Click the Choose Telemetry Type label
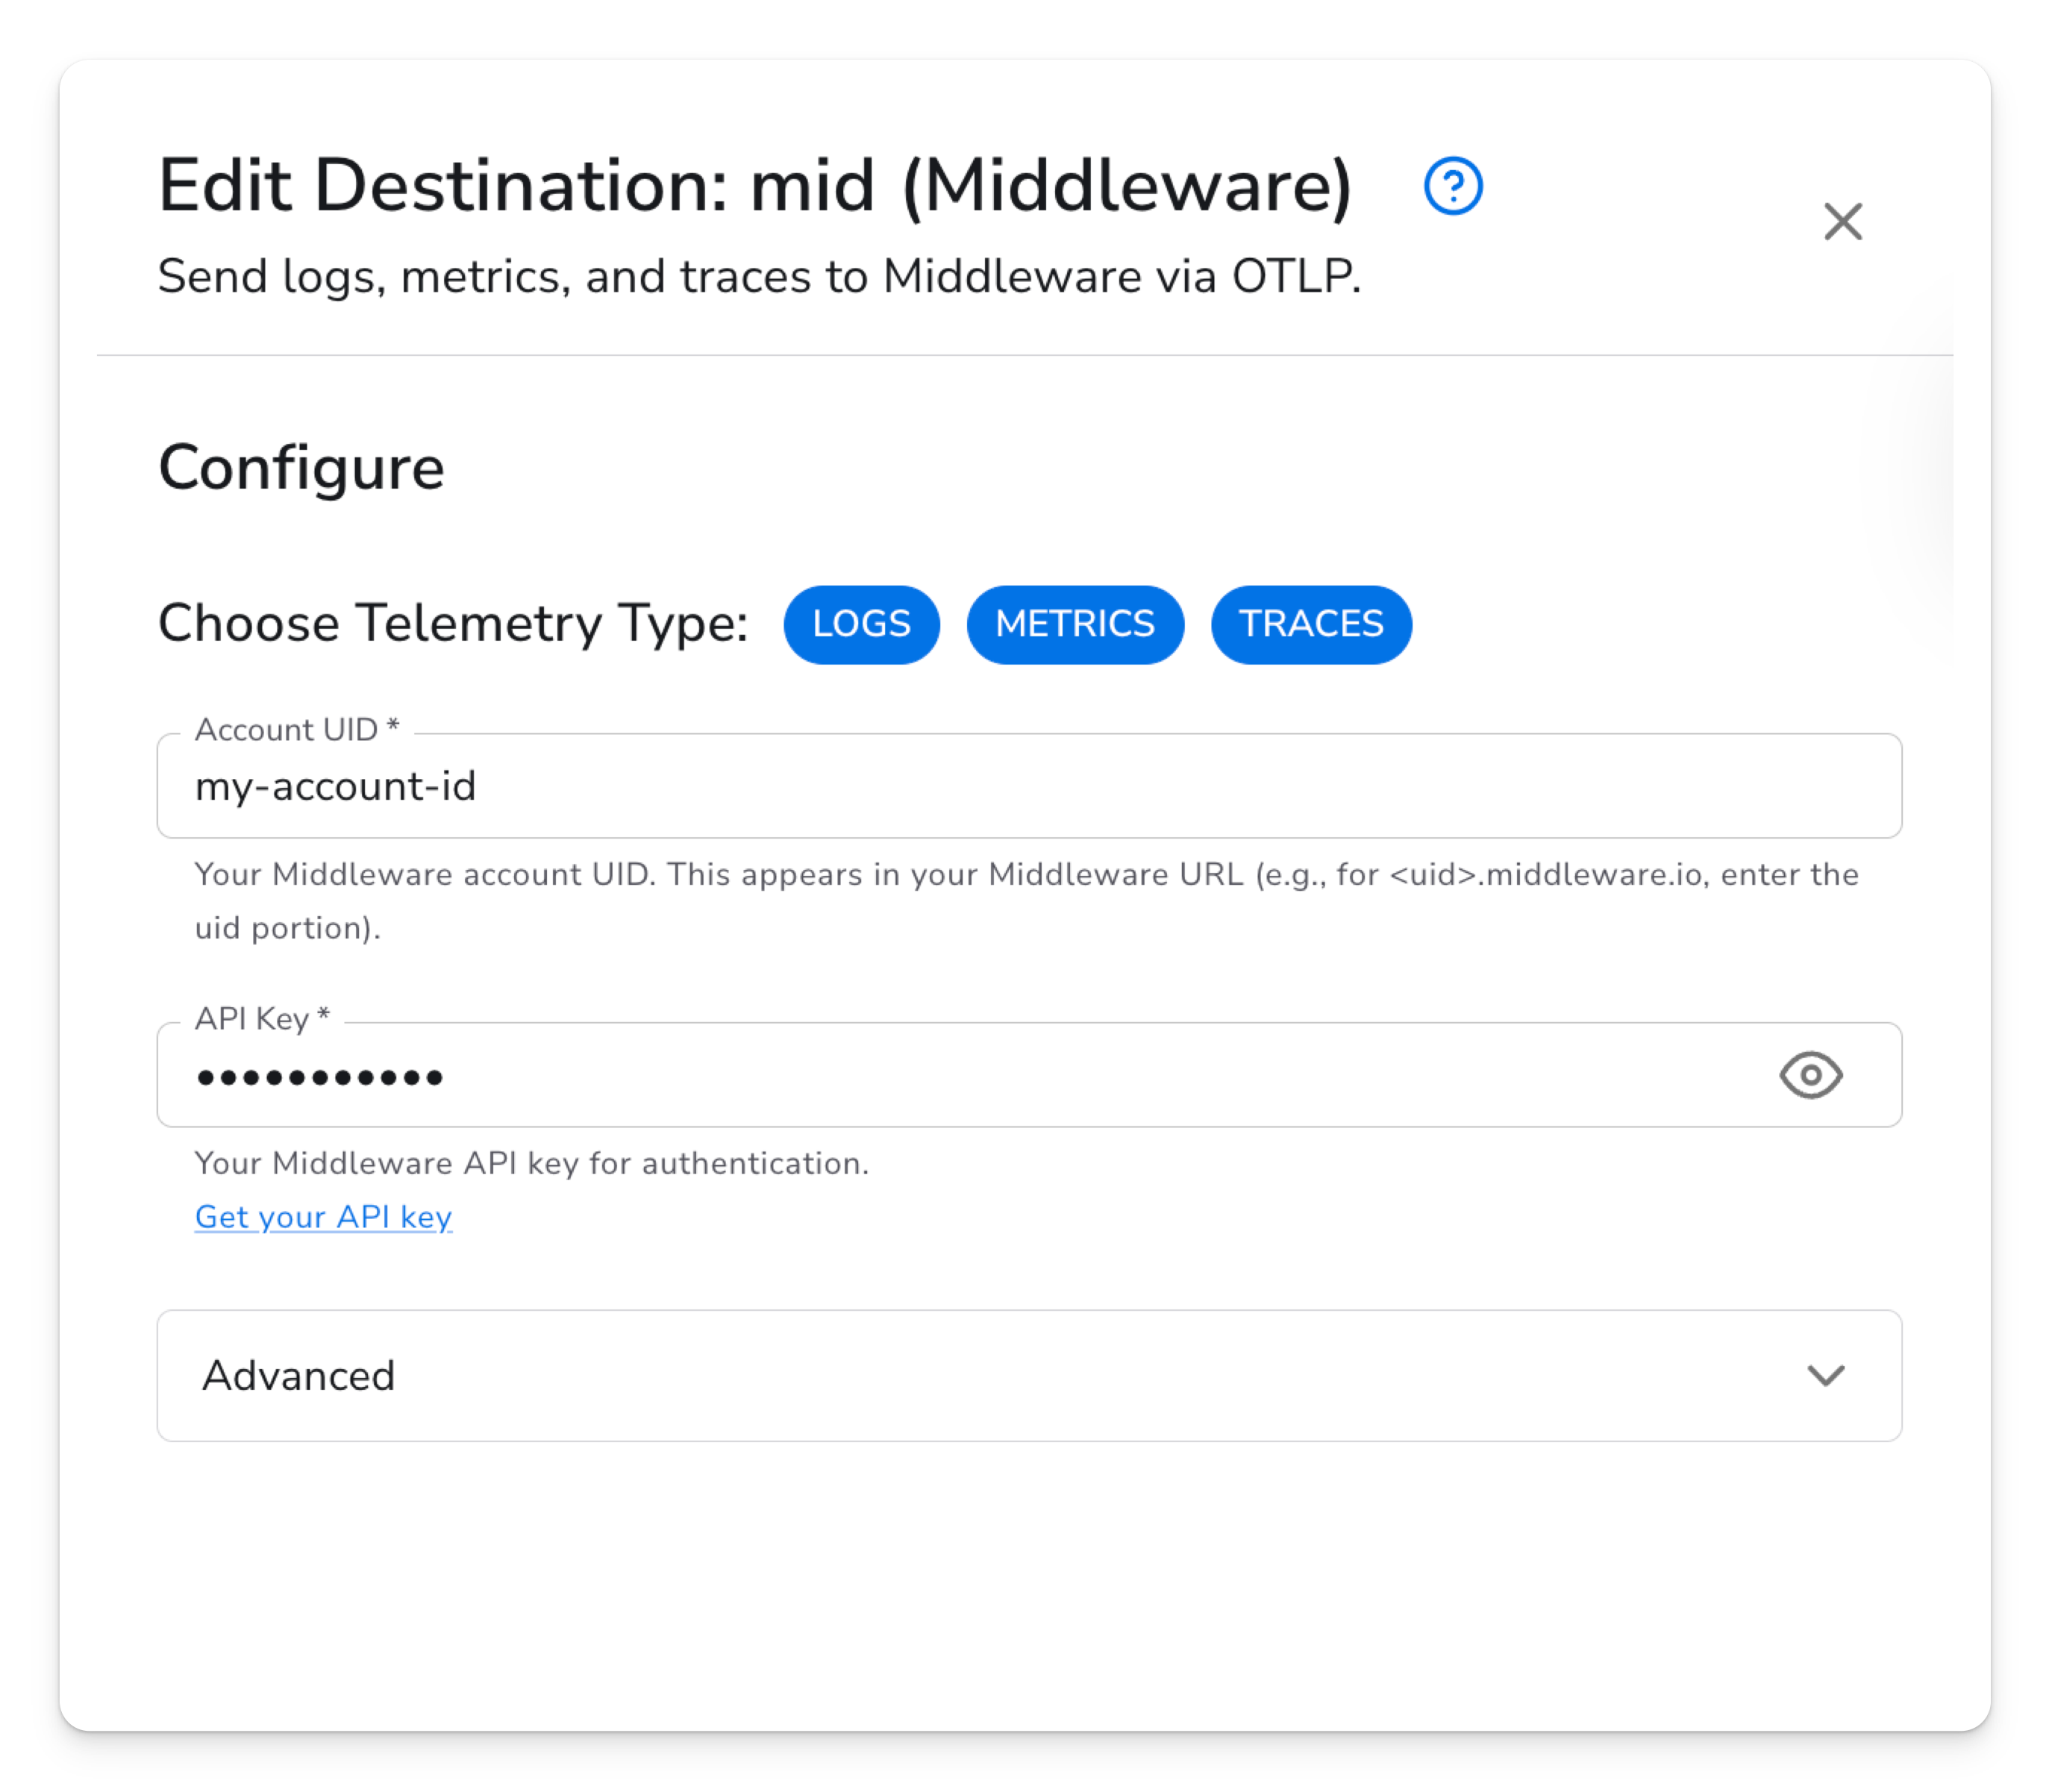Viewport: 2052px width, 1792px height. click(453, 623)
